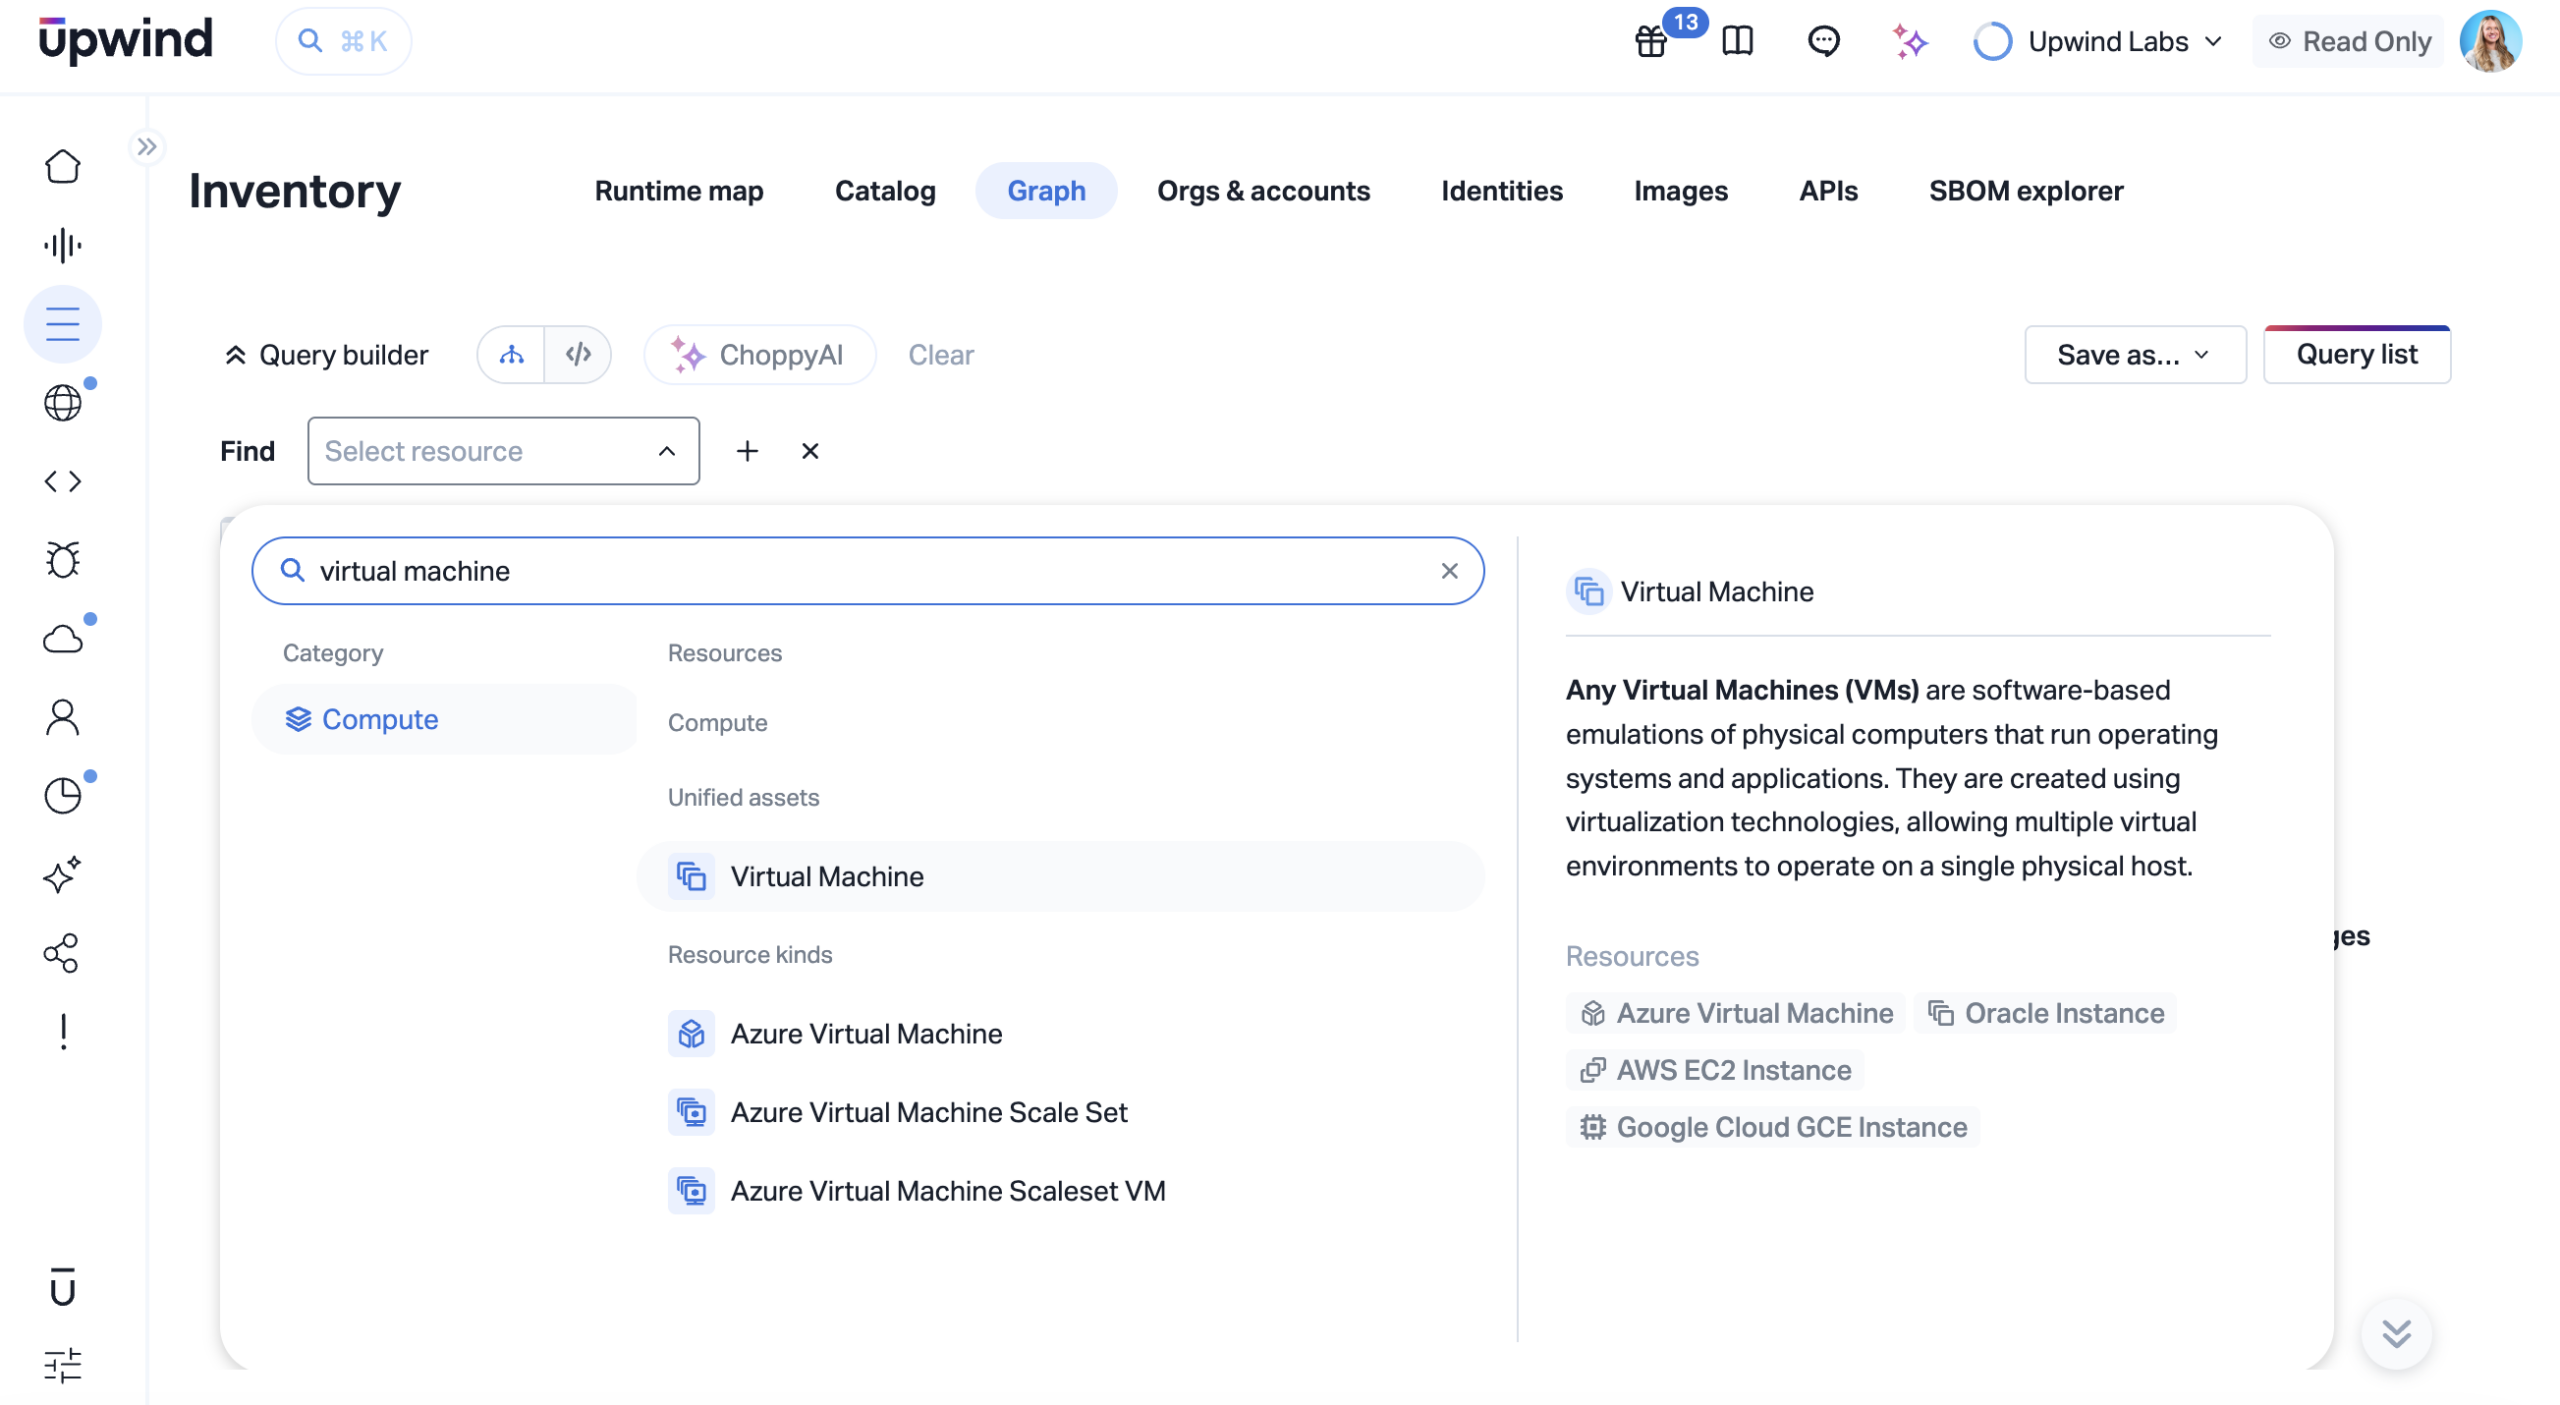
Task: Remove the Find row with X icon
Action: [x=810, y=451]
